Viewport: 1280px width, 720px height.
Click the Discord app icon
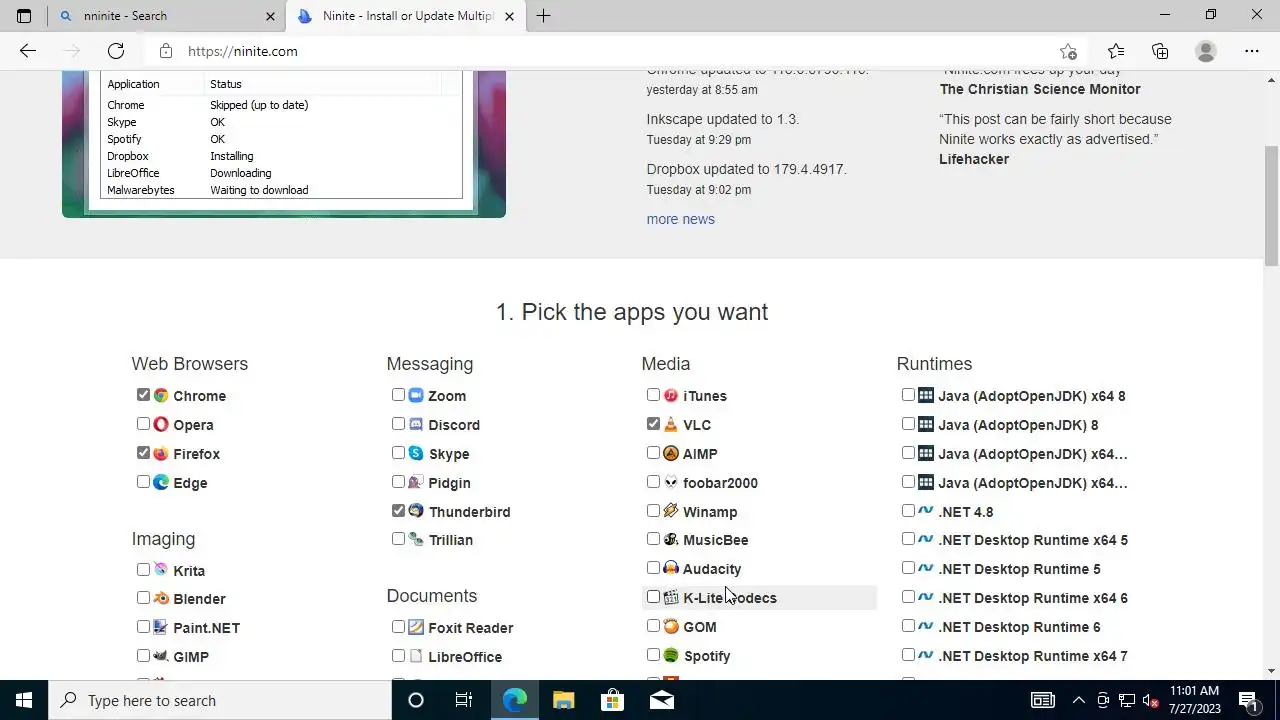pyautogui.click(x=416, y=425)
